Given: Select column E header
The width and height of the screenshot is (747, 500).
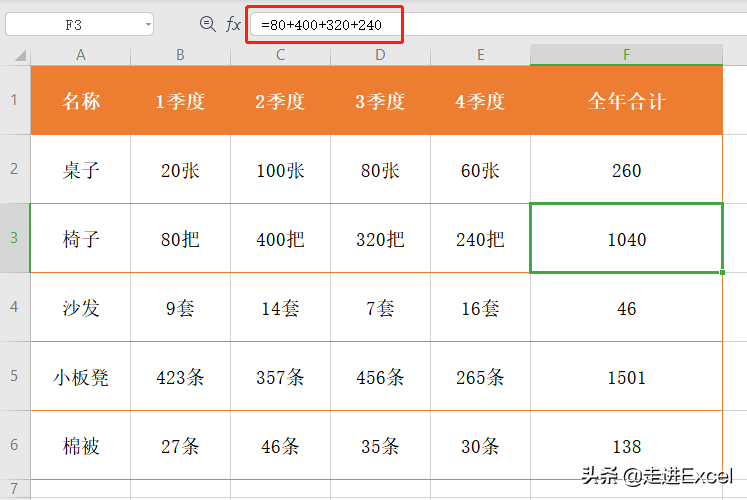Looking at the screenshot, I should tap(480, 55).
